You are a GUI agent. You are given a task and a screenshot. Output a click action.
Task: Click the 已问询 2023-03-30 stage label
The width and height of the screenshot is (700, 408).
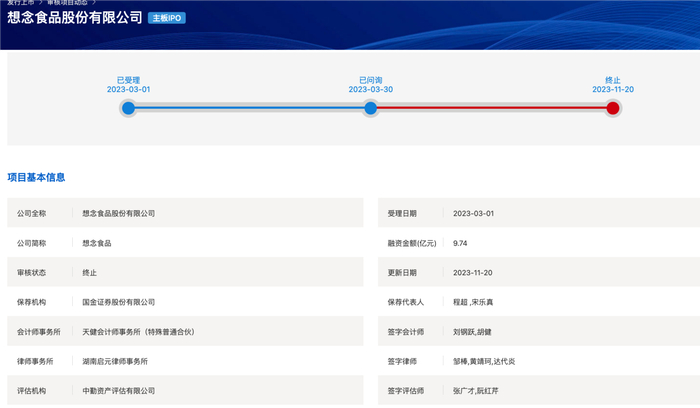[x=371, y=85]
